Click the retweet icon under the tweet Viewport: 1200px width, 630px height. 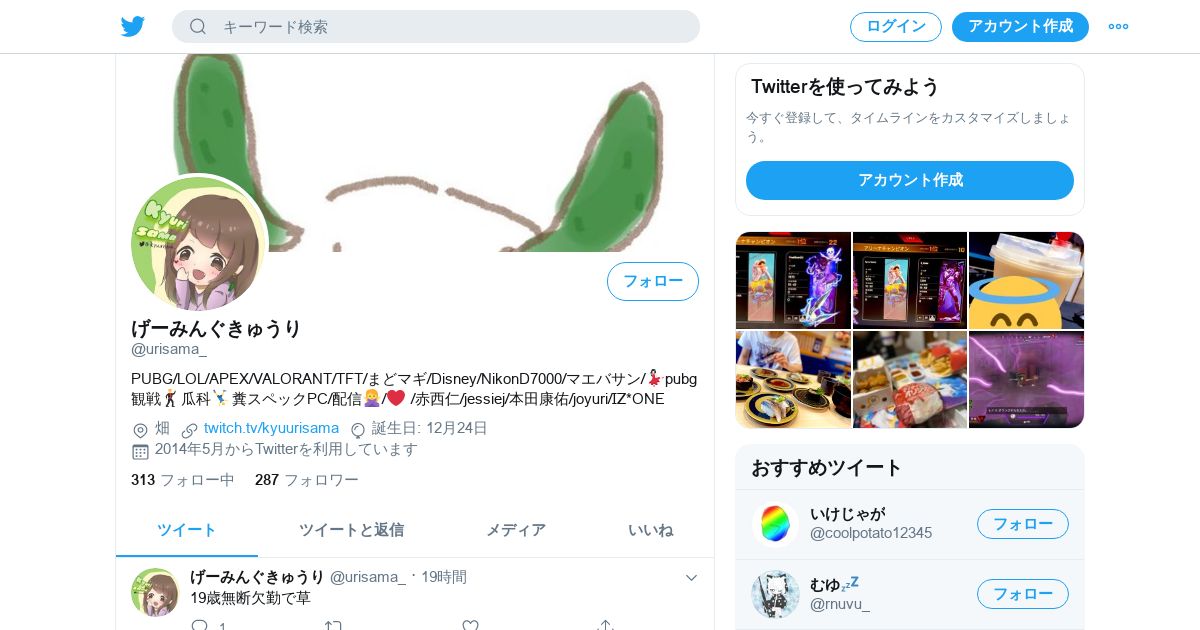click(334, 626)
